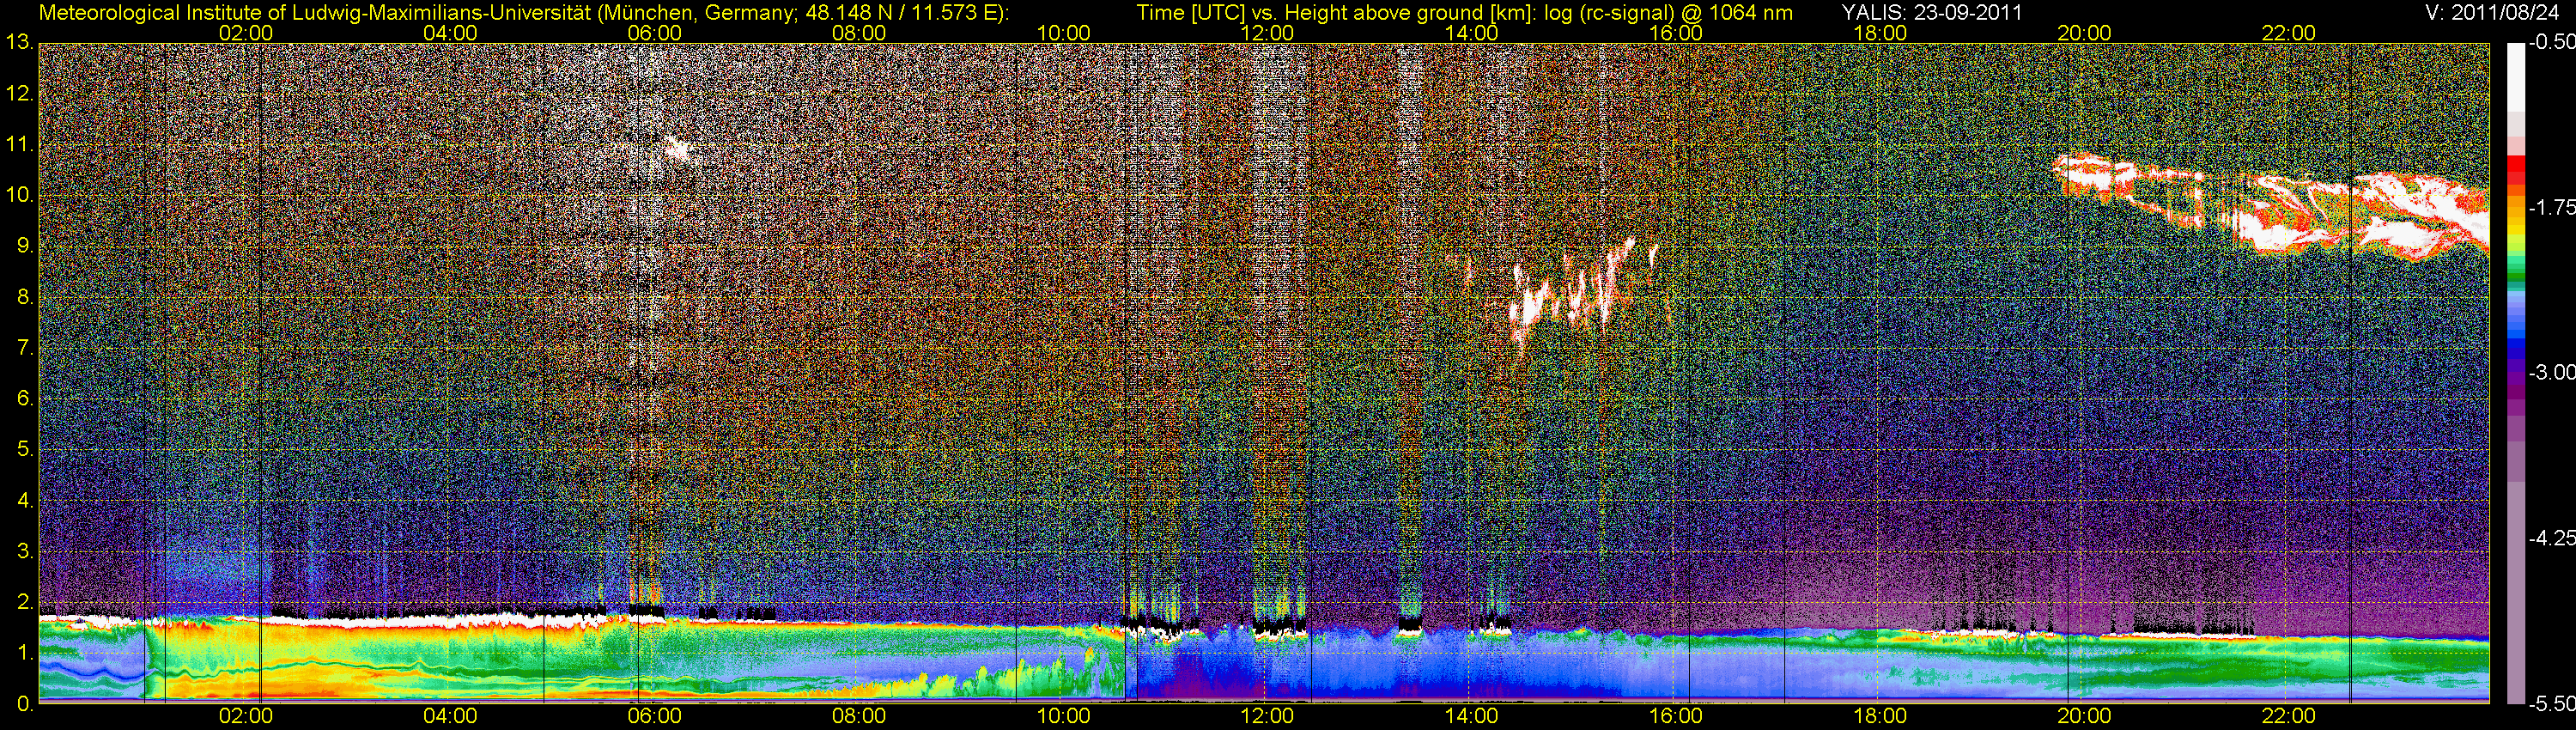Click 08:00 on the top time axis
Screen dimensions: 2576x730
859,33
